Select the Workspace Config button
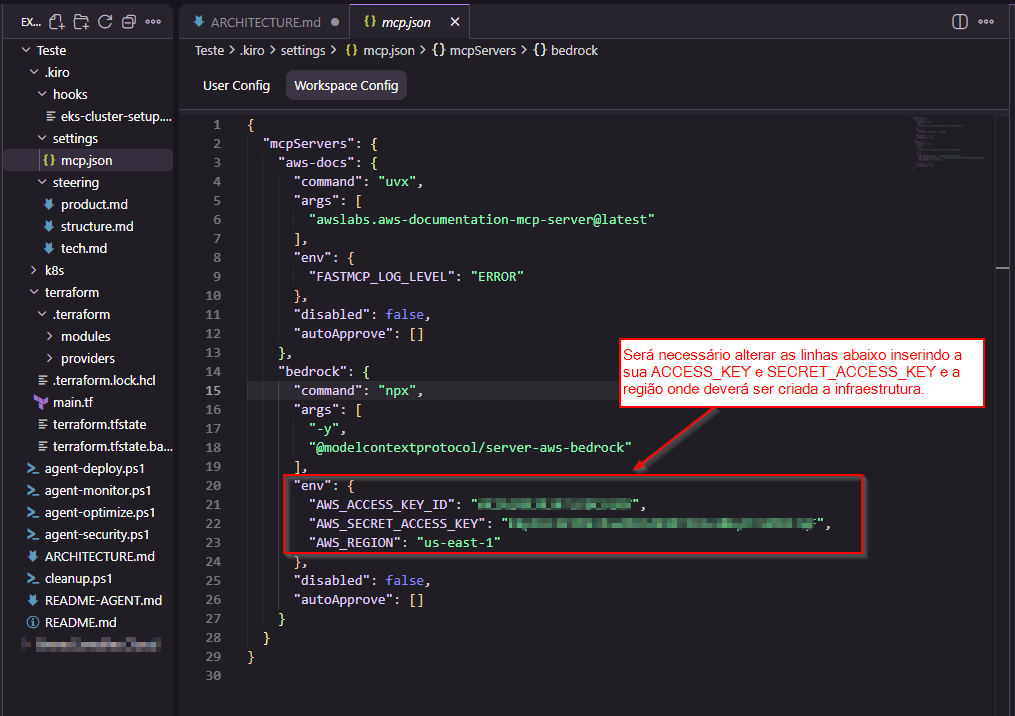 (346, 86)
